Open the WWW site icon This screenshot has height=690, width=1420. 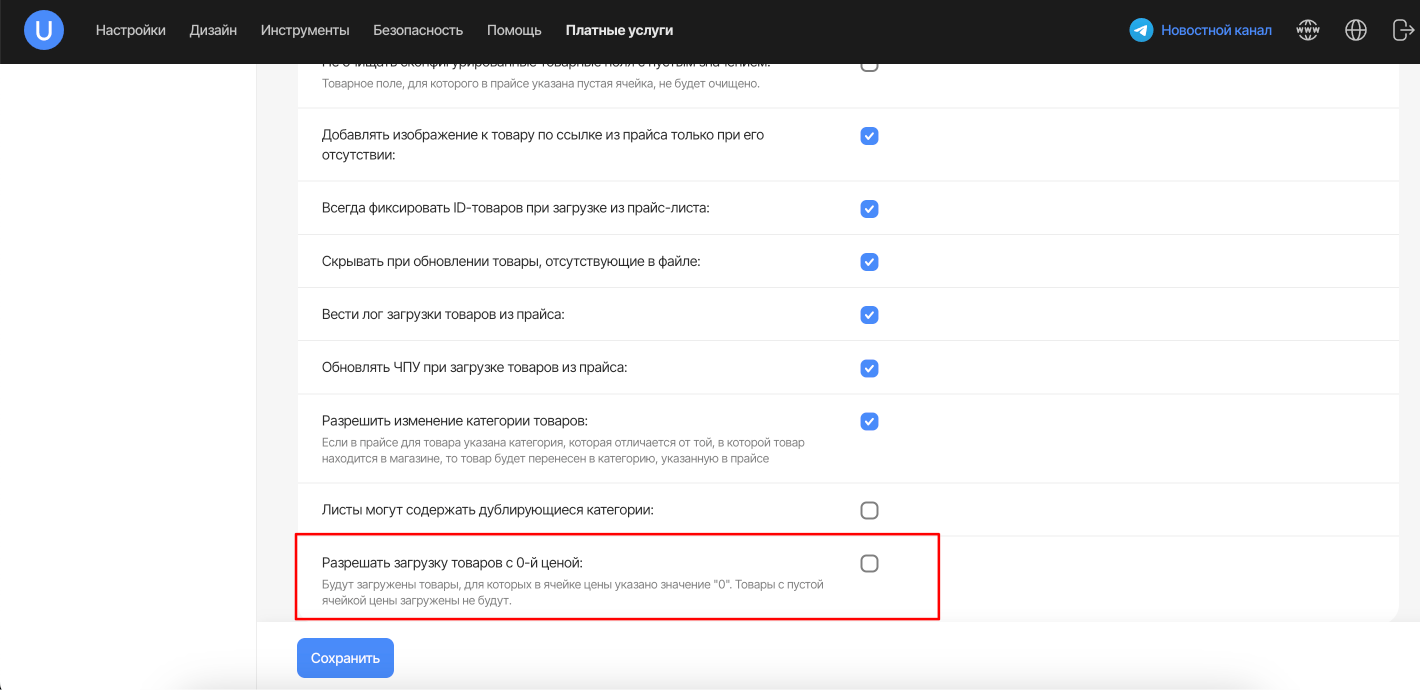click(1307, 31)
